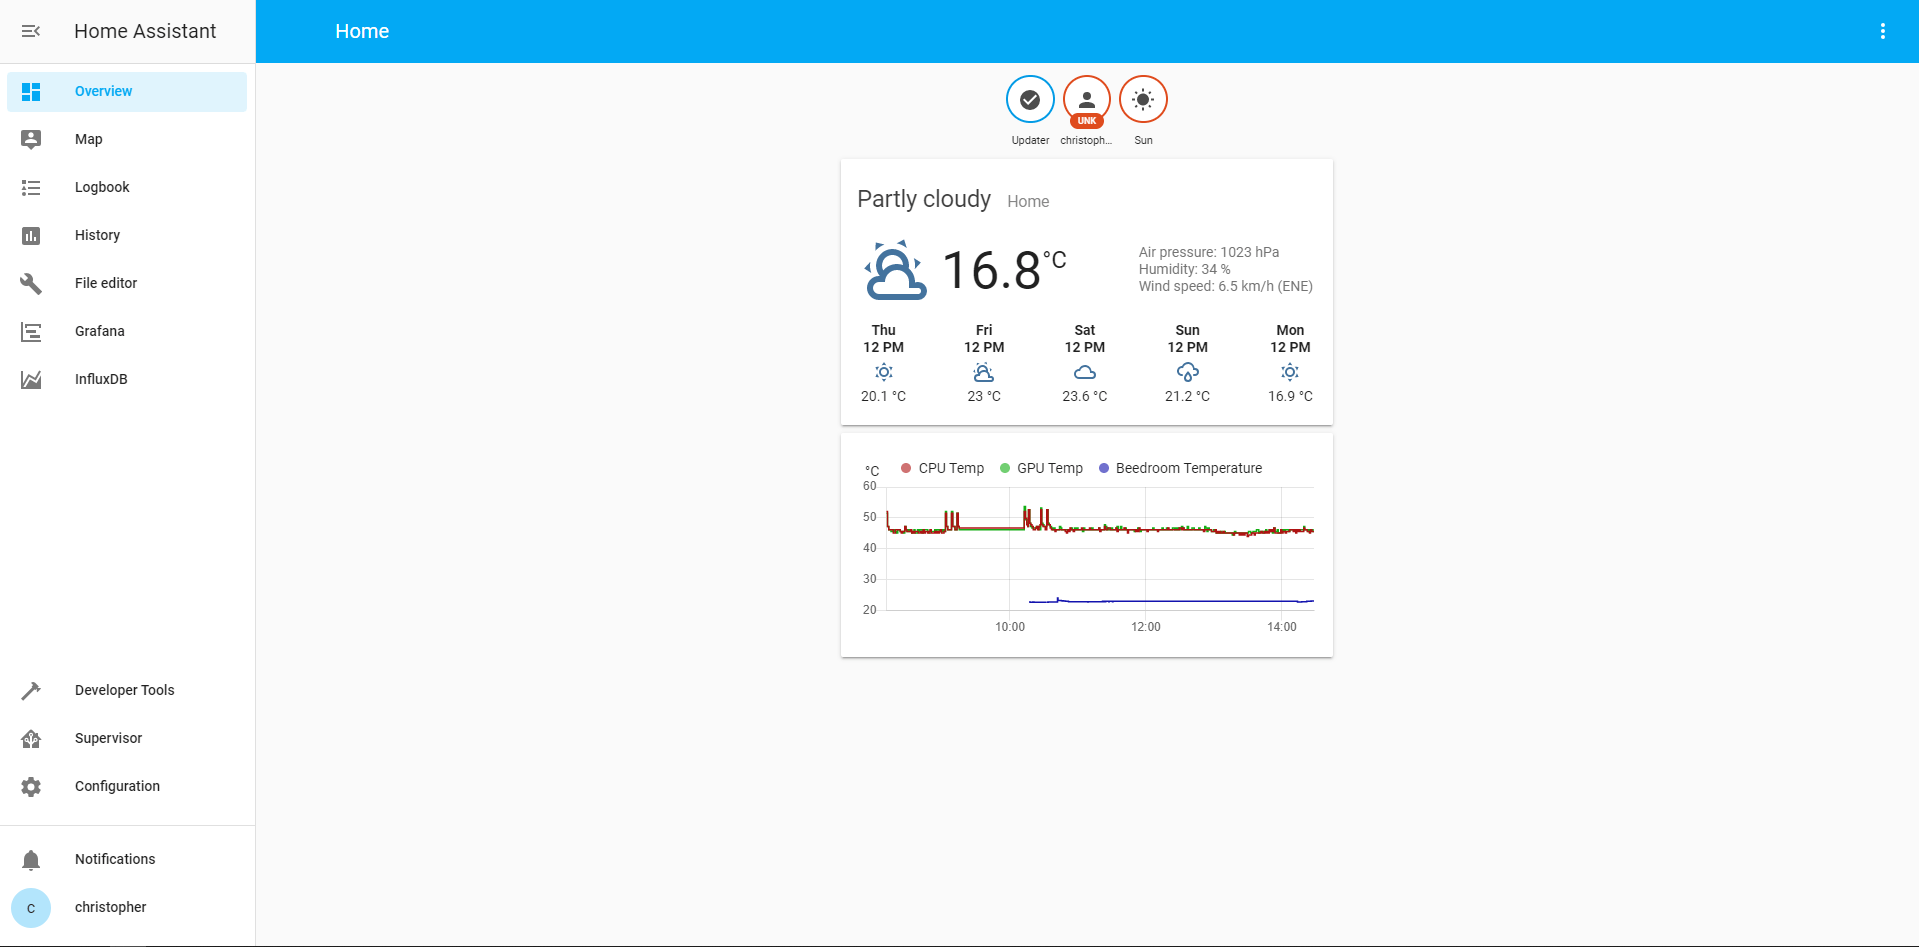1919x947 pixels.
Task: Open the Supervisor page
Action: pyautogui.click(x=108, y=738)
